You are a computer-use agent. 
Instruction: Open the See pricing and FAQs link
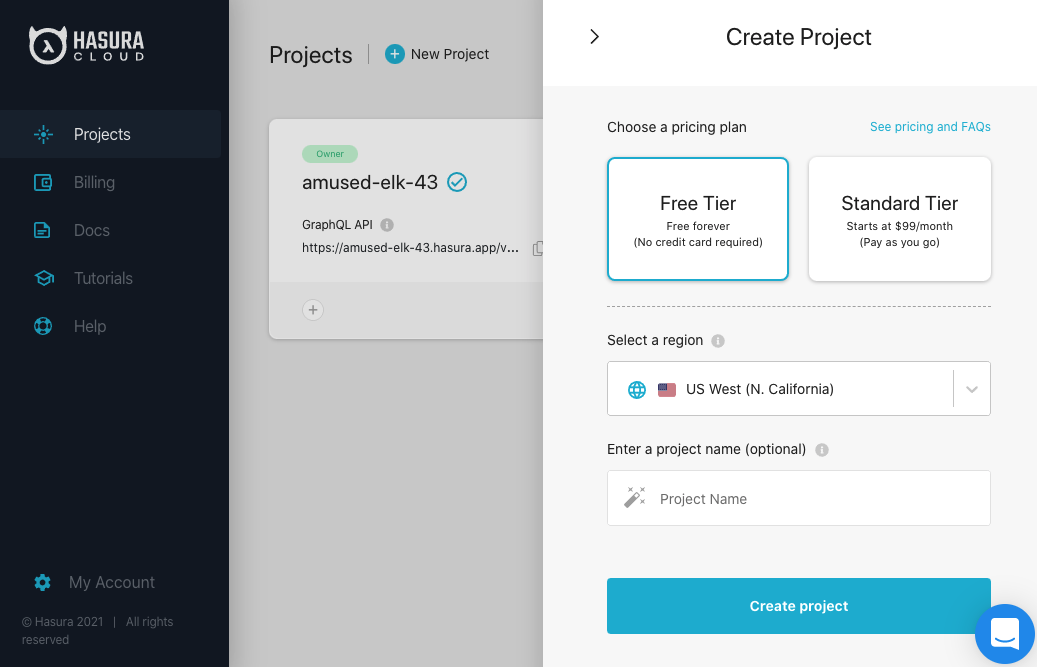[930, 127]
